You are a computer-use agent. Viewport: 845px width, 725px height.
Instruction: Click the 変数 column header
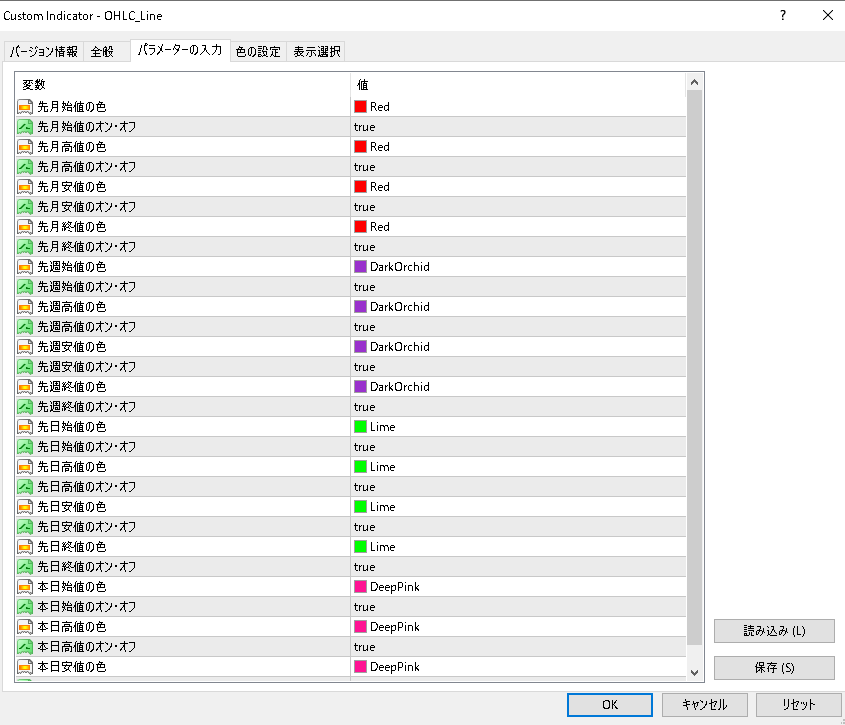click(x=183, y=85)
